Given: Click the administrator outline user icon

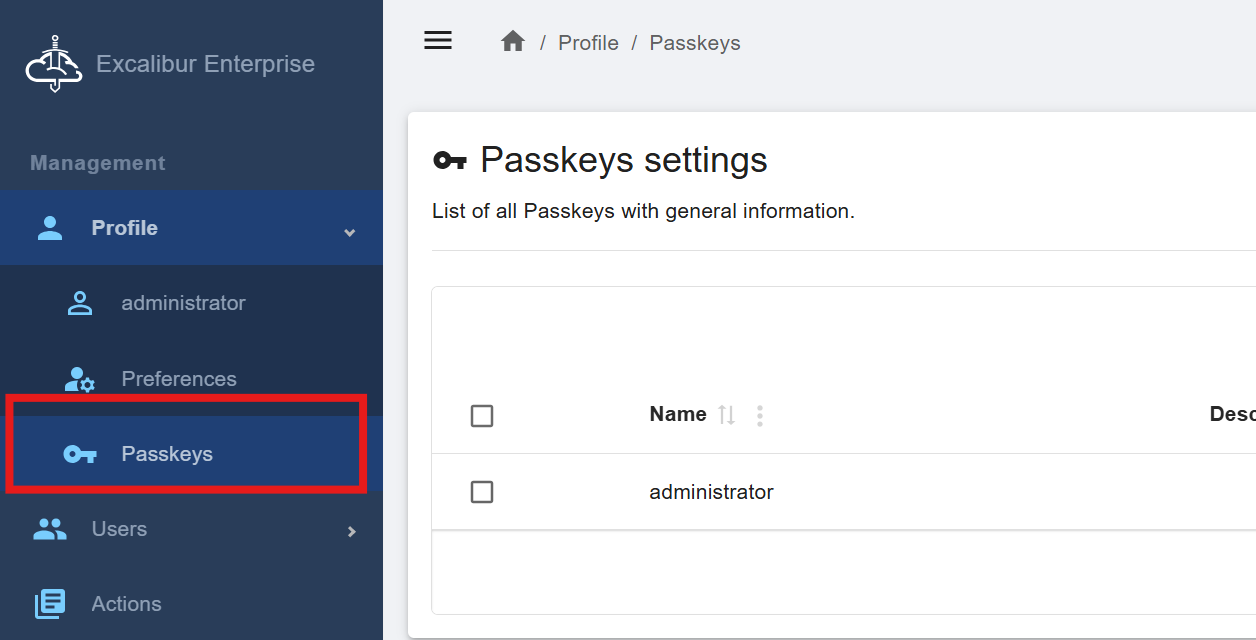Looking at the screenshot, I should 80,303.
